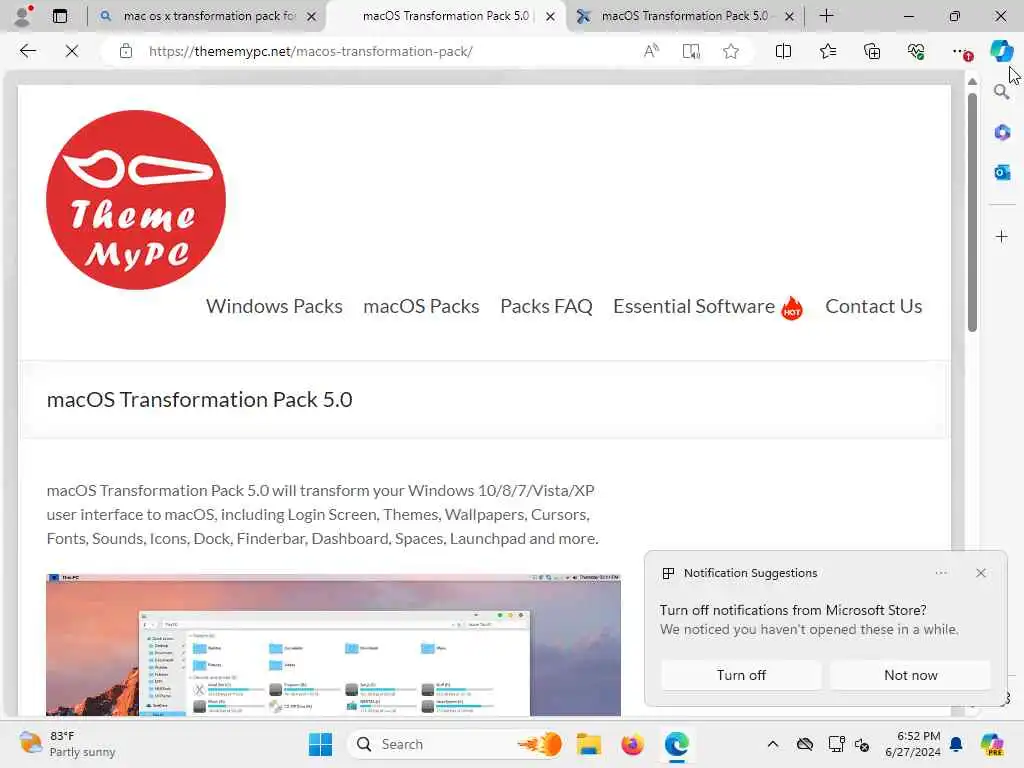Open Packs FAQ page

pyautogui.click(x=546, y=306)
